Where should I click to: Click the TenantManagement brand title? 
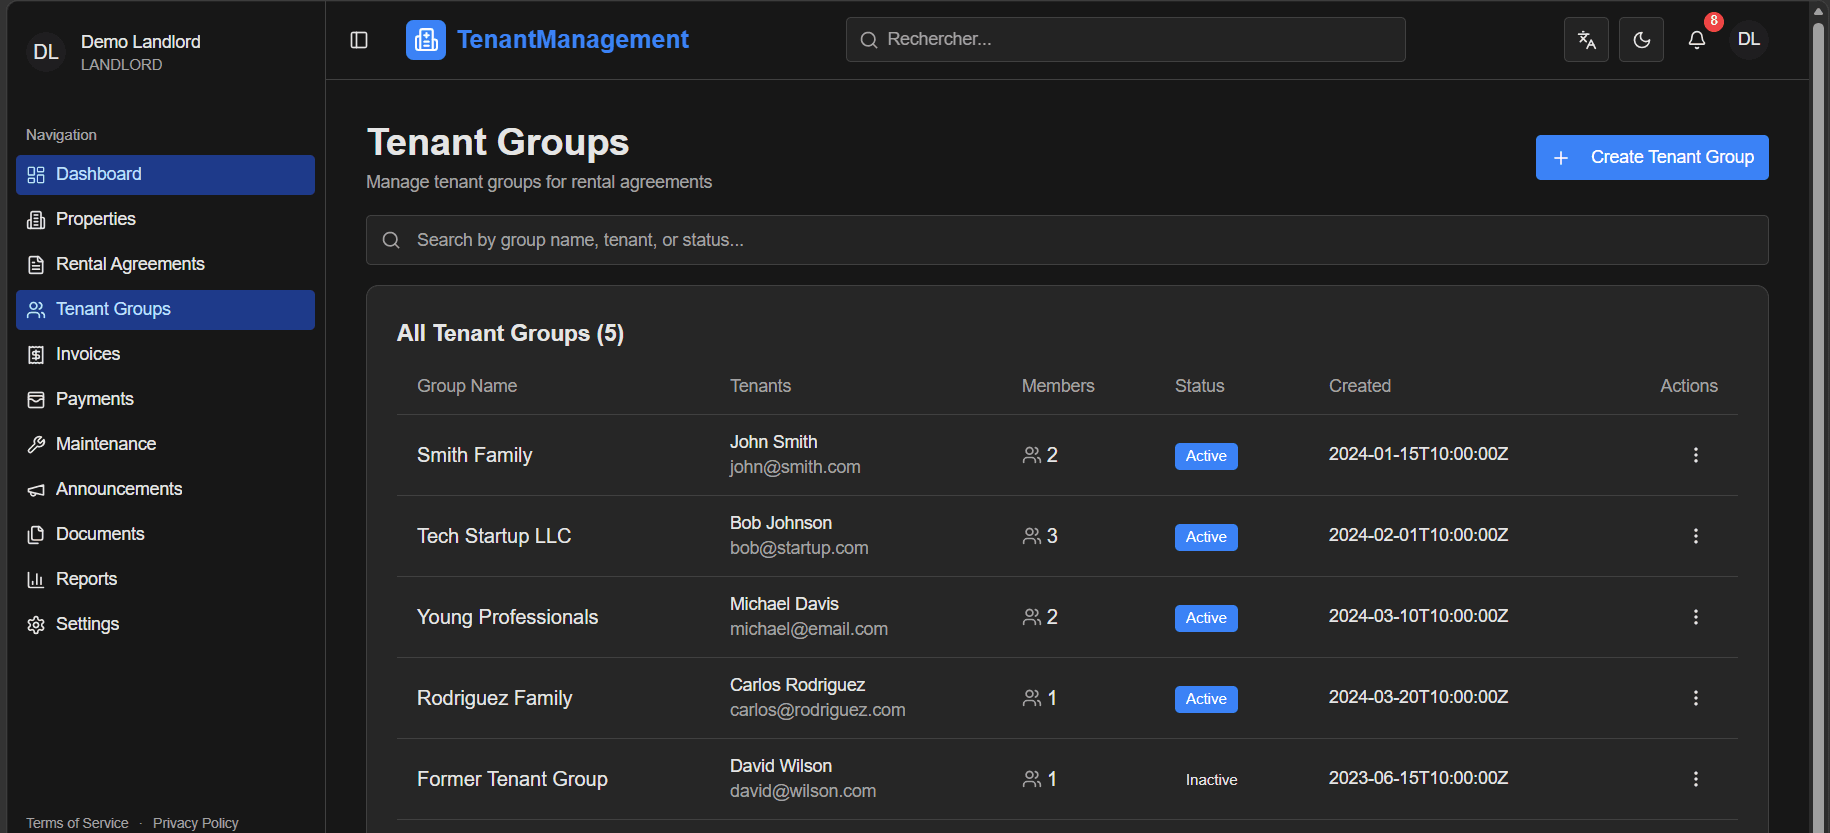573,40
